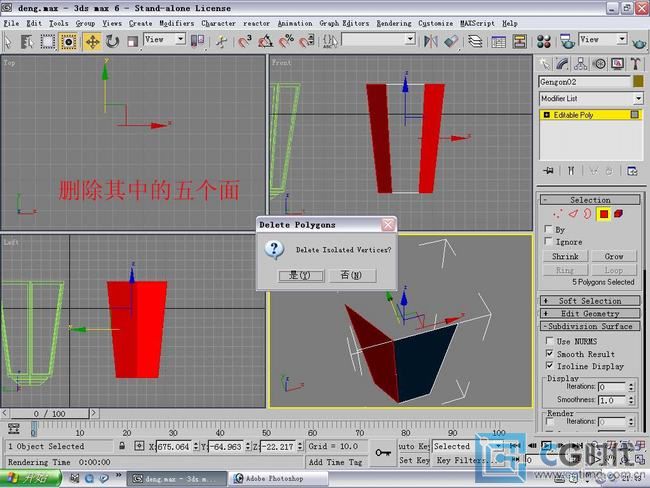Screen dimensions: 650x488
Task: Switch to Hierarchy command panel tab
Action: tap(580, 64)
